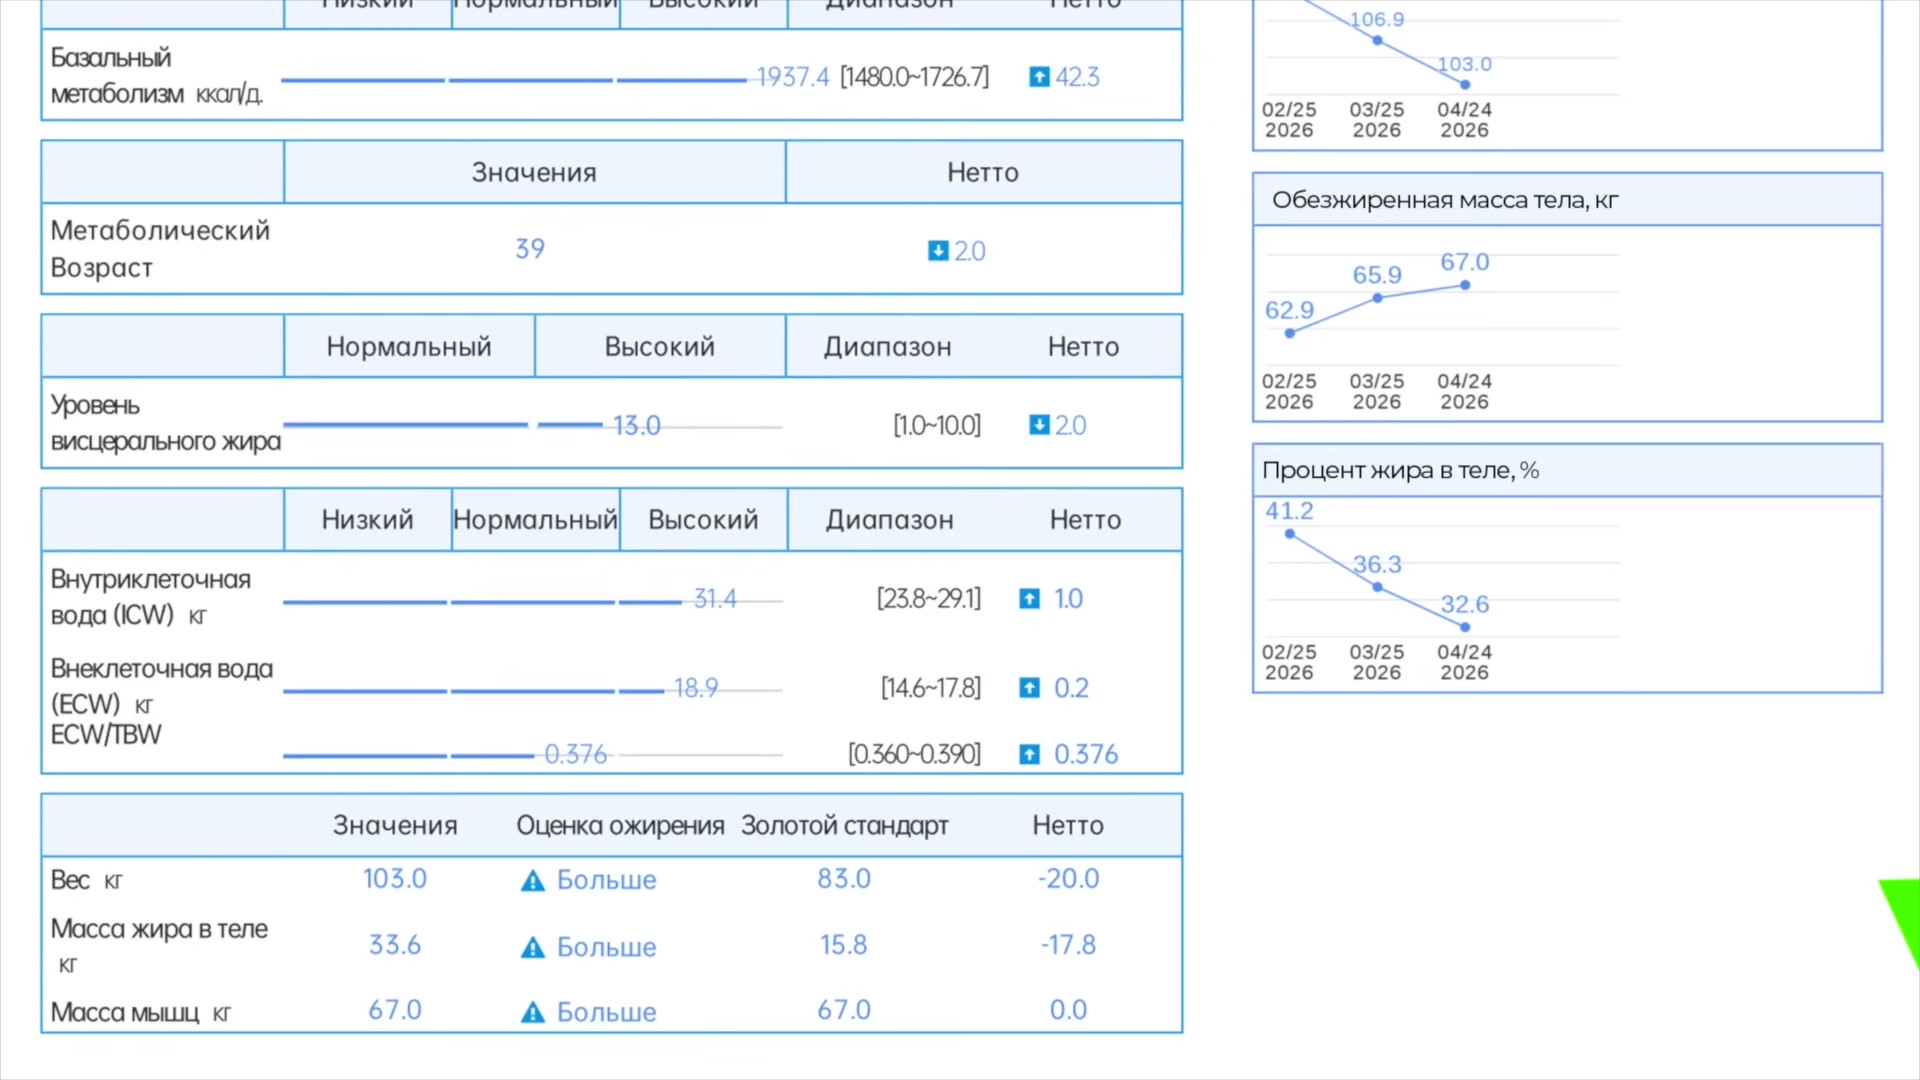Click the Внутриклеточная вода (ICW) label
This screenshot has width=1920, height=1080.
[151, 597]
